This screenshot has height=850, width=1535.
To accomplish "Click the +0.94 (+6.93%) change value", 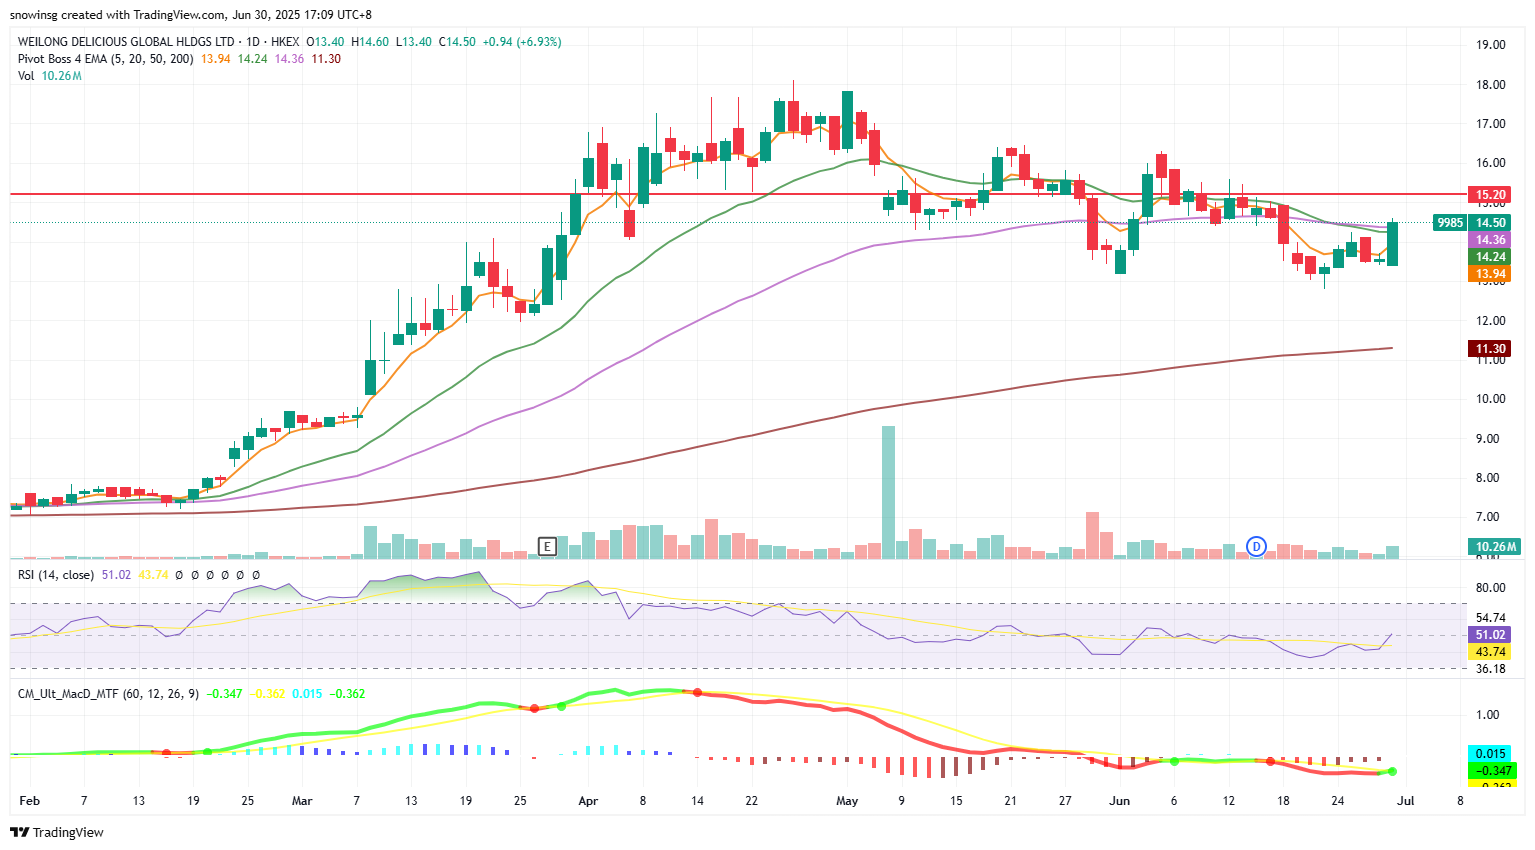I will pyautogui.click(x=522, y=42).
